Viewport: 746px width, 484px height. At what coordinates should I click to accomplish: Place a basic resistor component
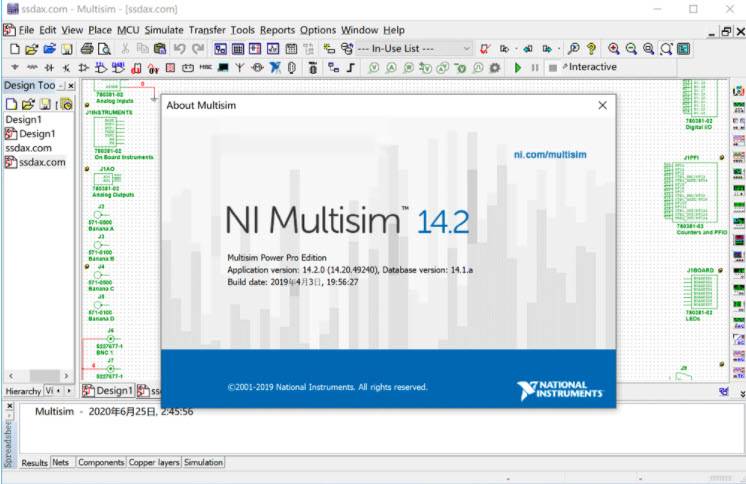(32, 68)
